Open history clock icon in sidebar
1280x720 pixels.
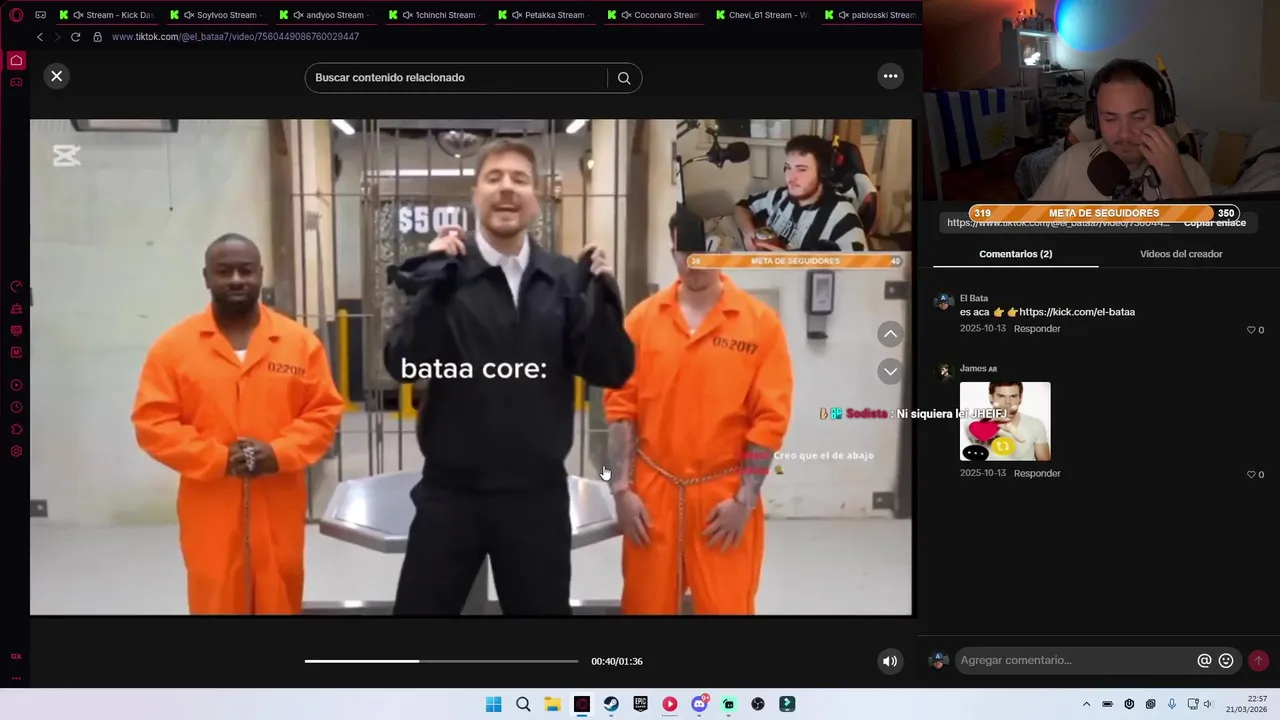pos(16,407)
